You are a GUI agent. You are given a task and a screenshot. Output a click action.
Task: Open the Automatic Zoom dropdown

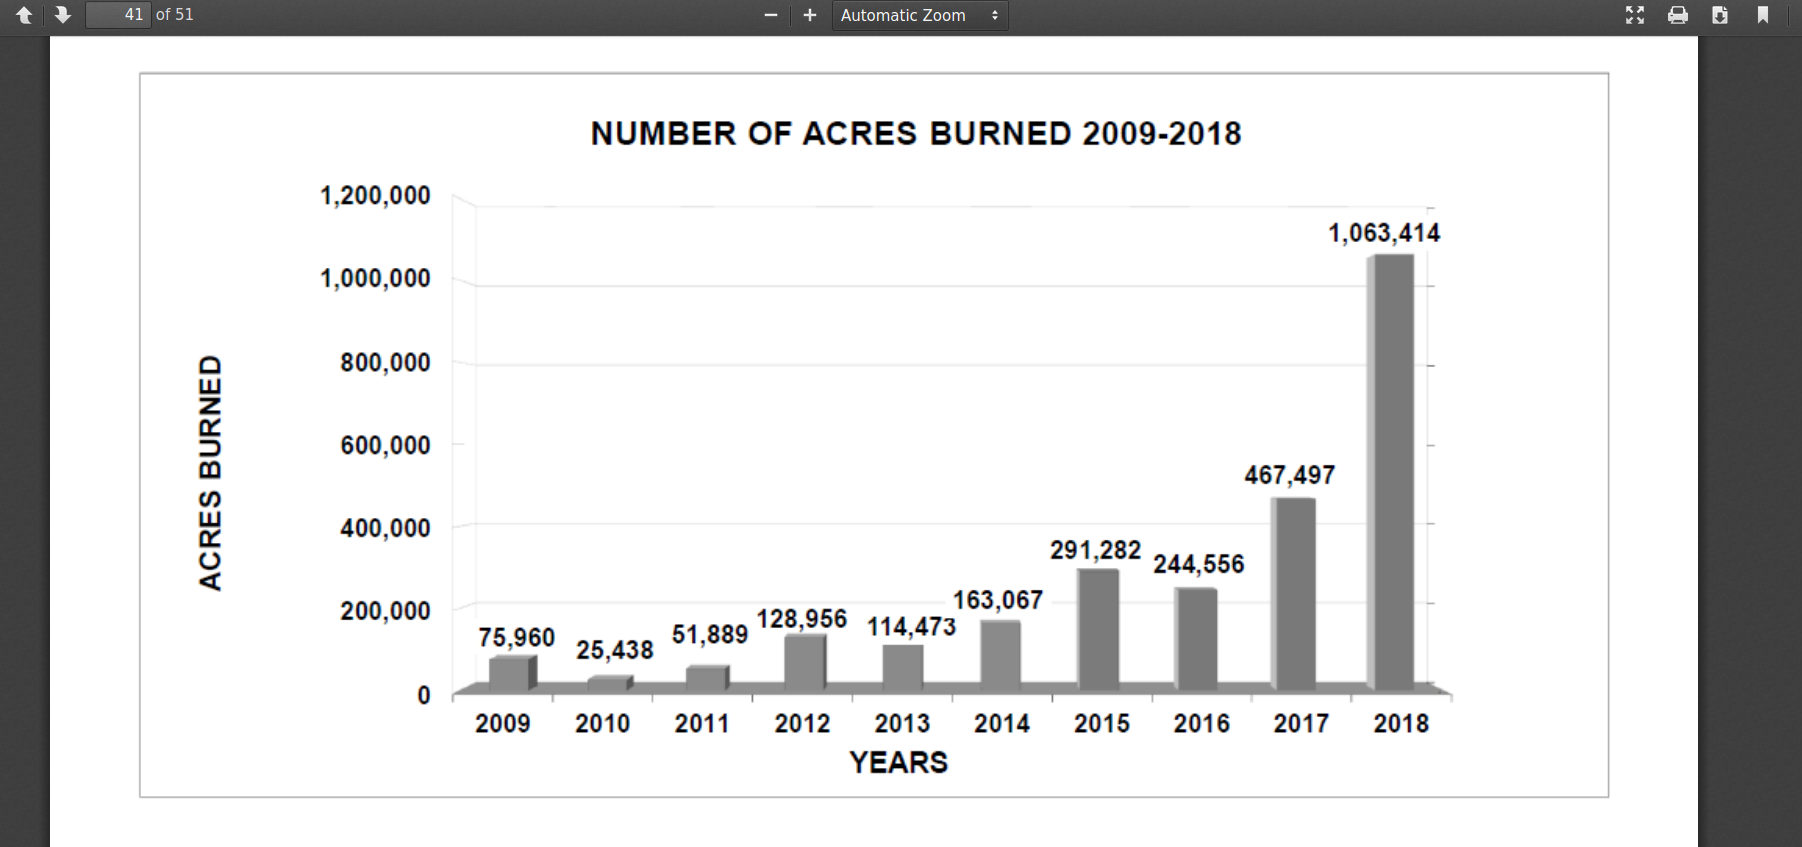(x=920, y=15)
